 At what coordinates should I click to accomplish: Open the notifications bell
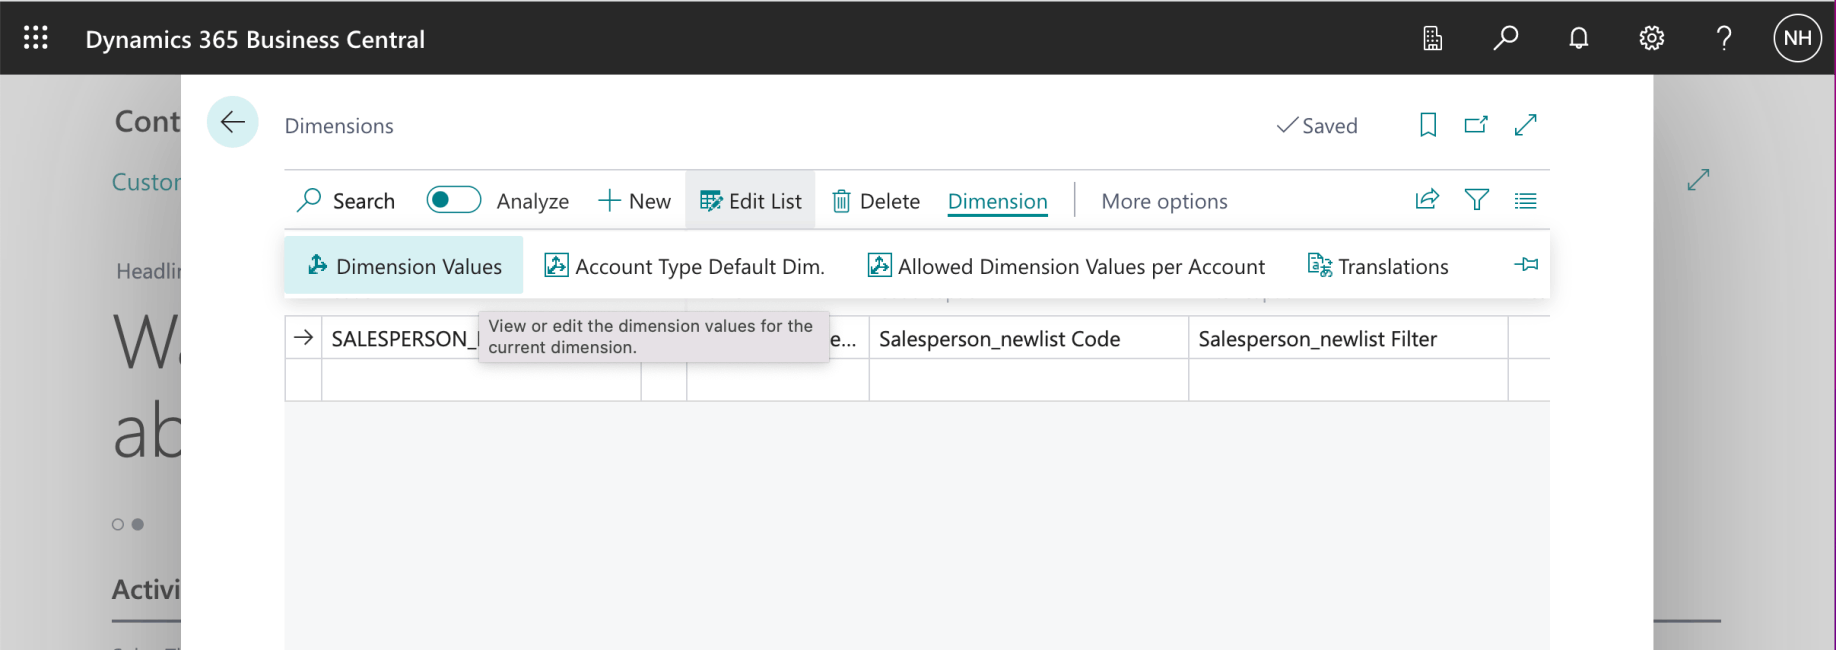pos(1578,38)
